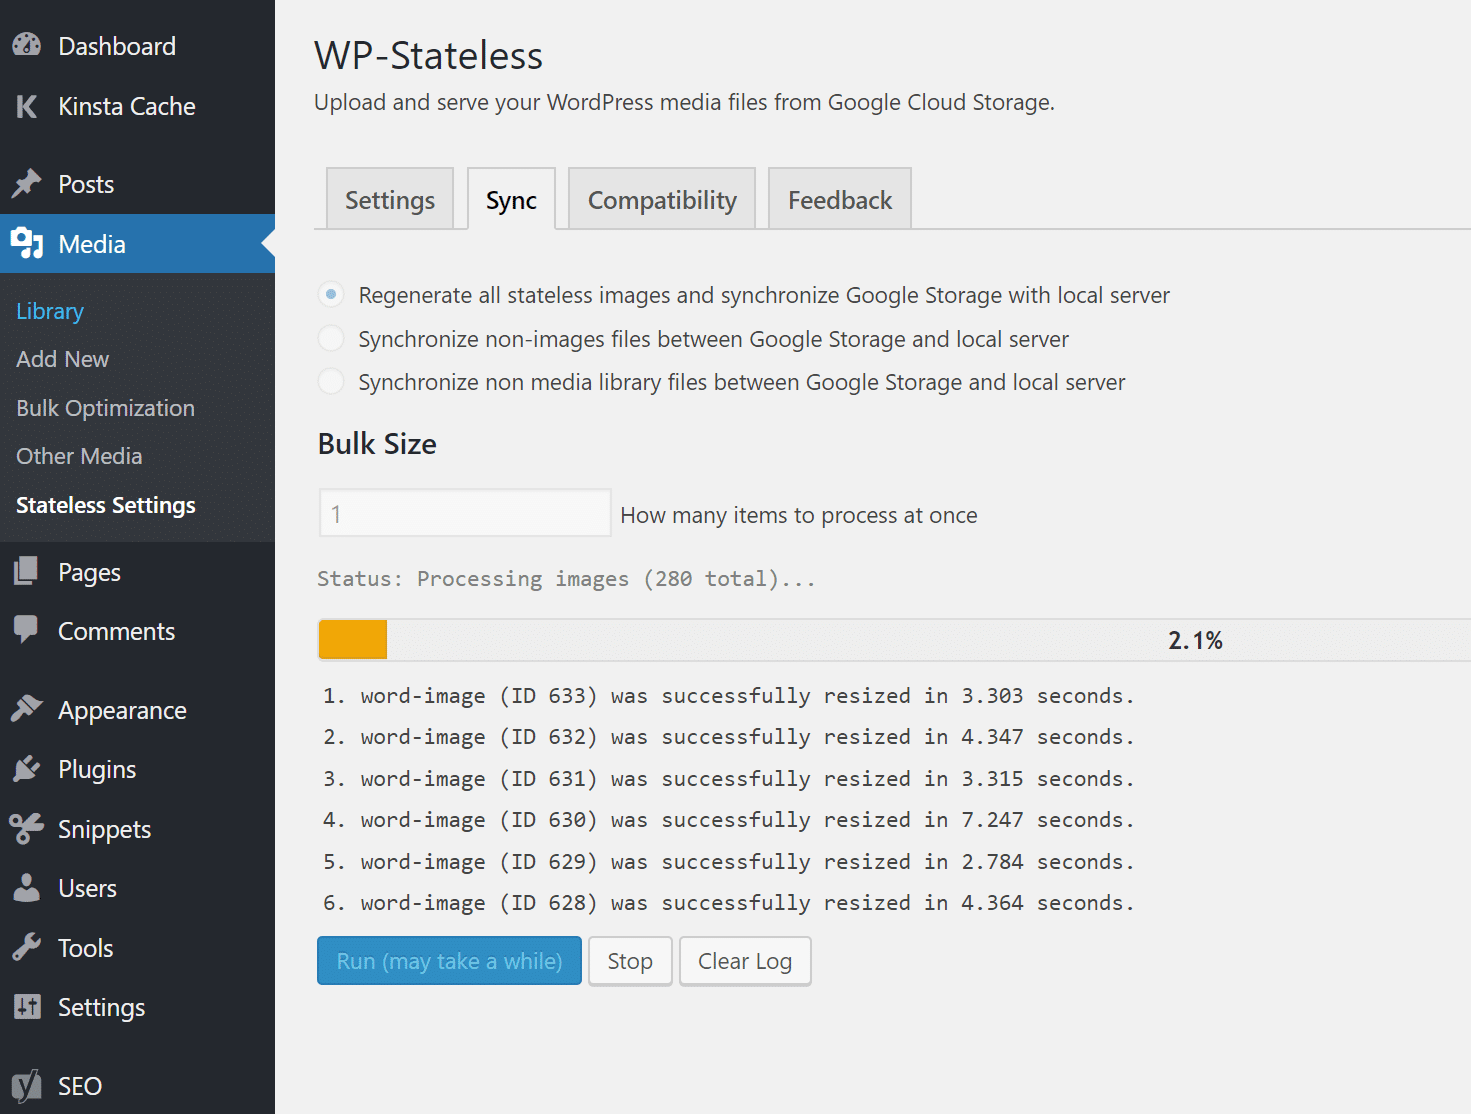The image size is (1471, 1114).
Task: Click the Media library icon
Action: point(27,243)
